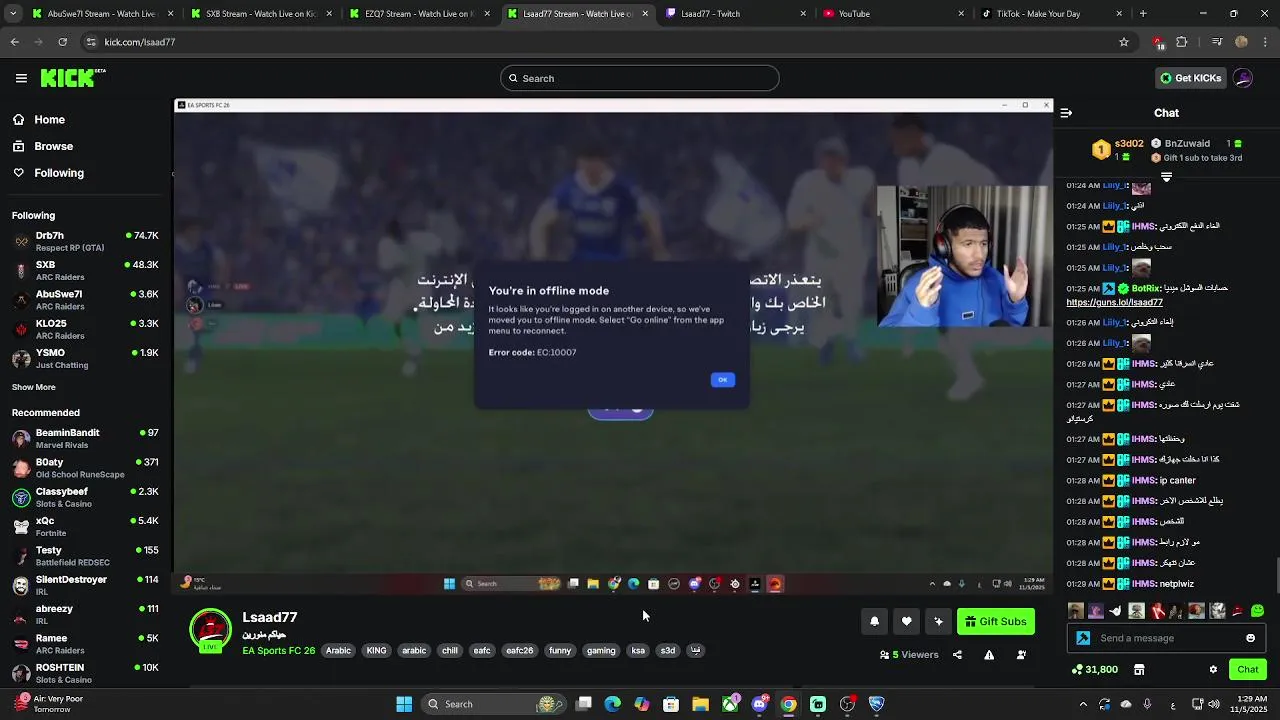Click the 5 Viewers count
The width and height of the screenshot is (1280, 720).
click(x=909, y=655)
